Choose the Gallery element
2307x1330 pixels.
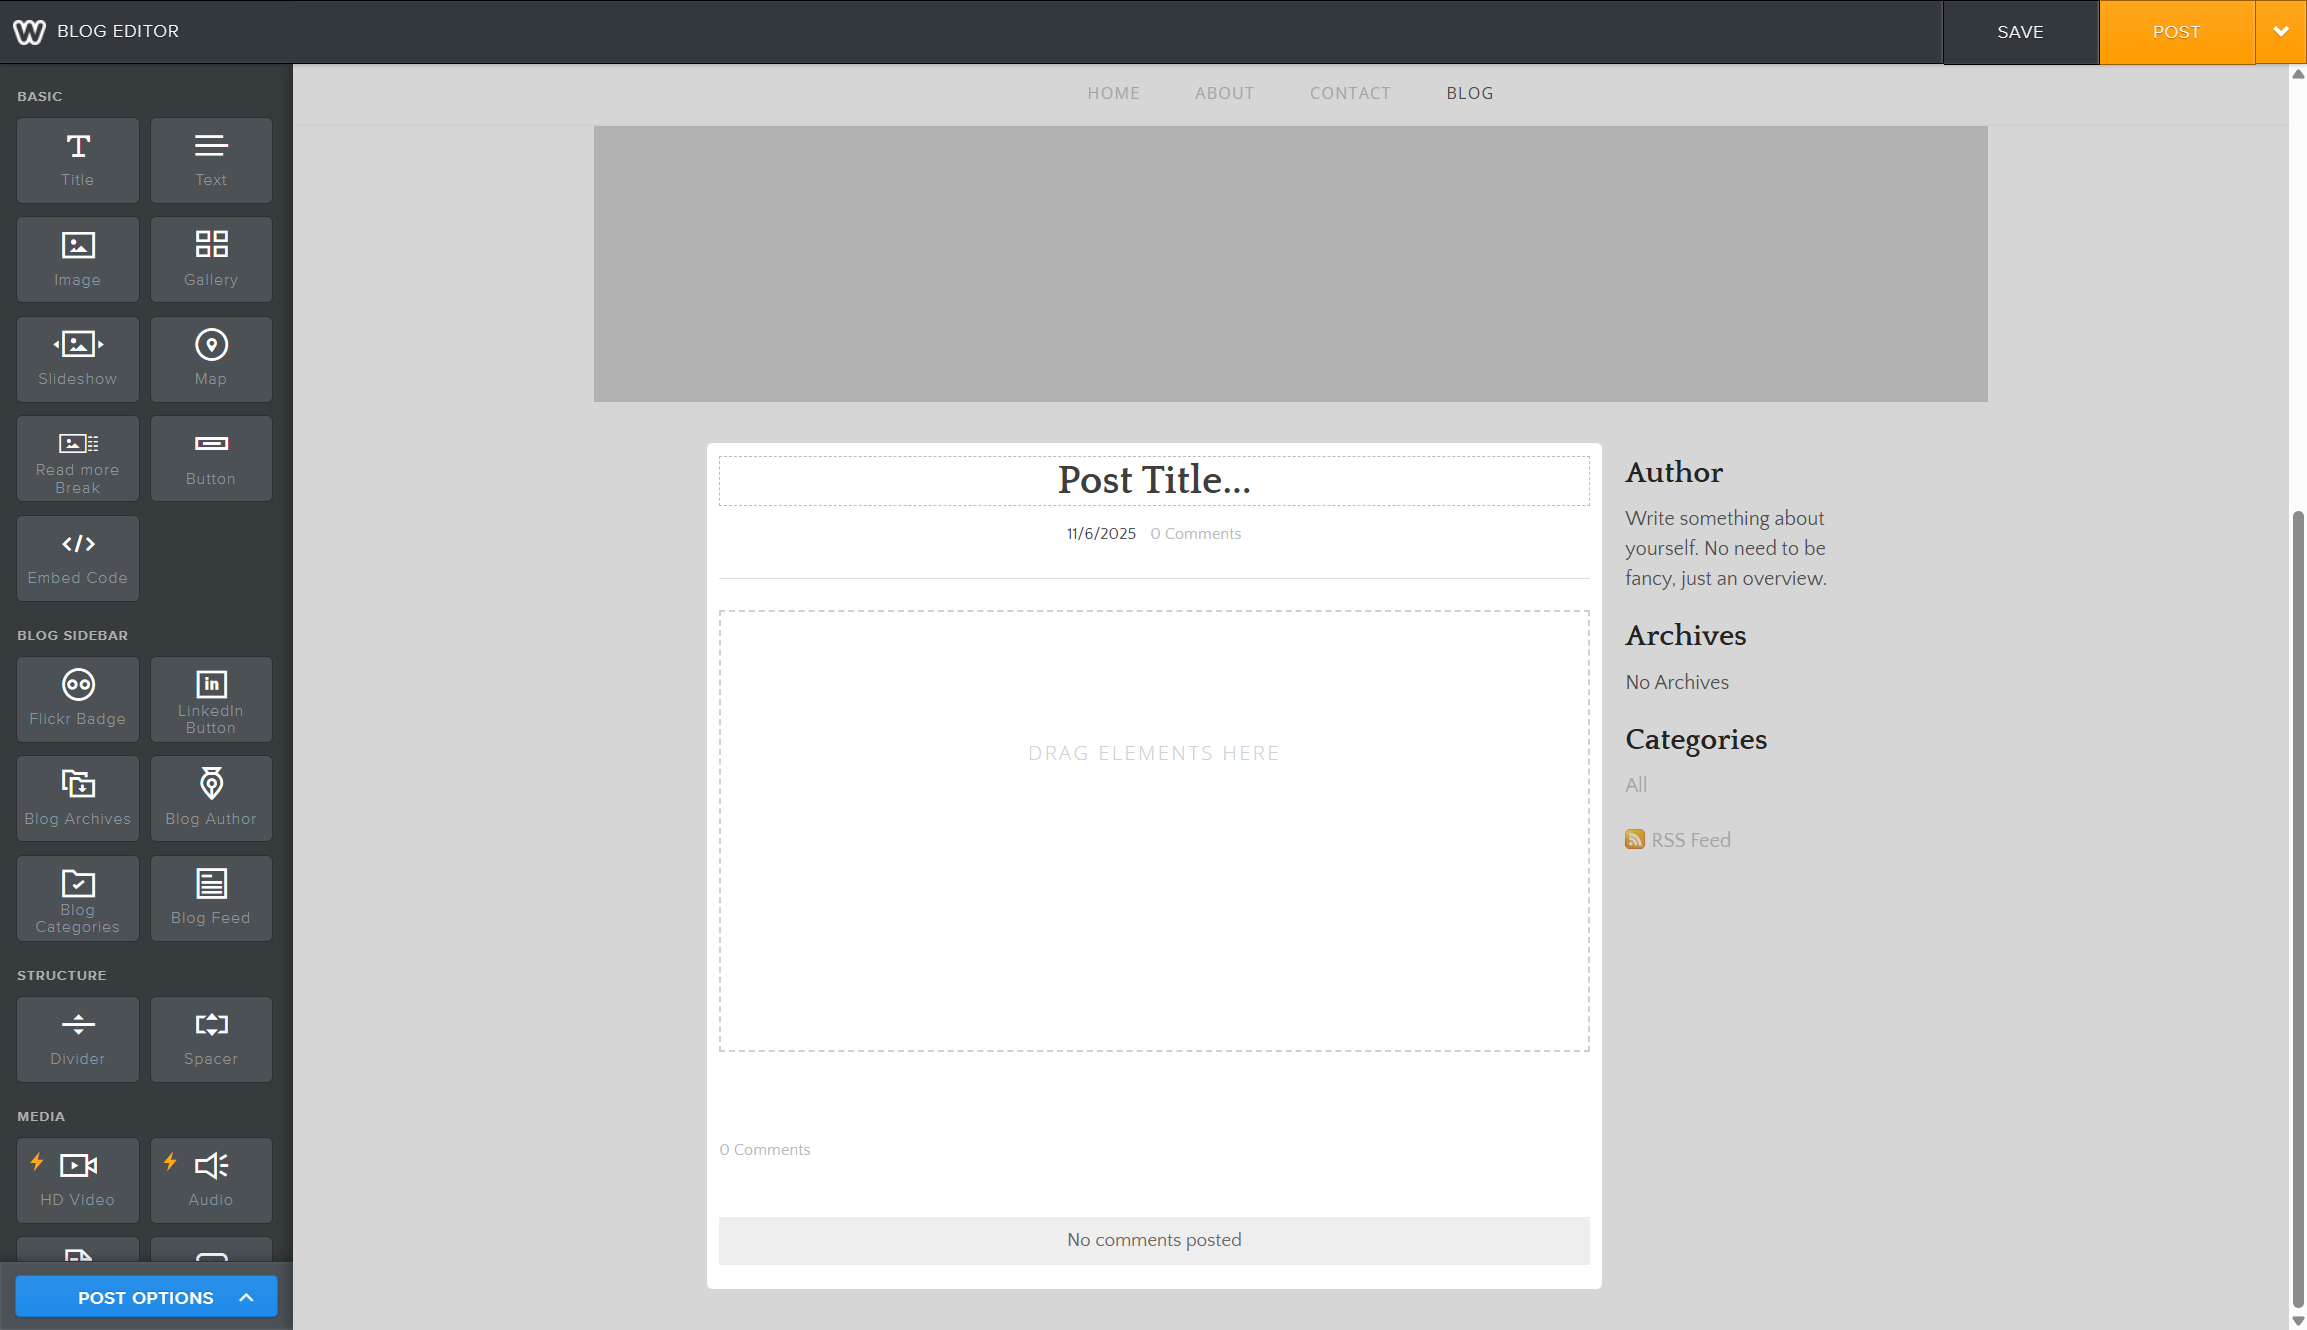tap(211, 259)
